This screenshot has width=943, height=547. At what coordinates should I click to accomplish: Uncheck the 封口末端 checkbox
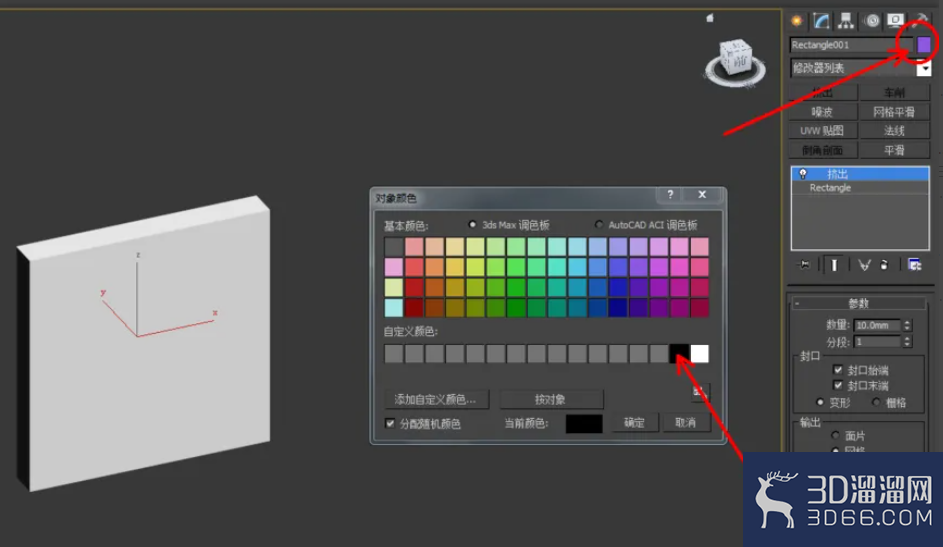(838, 385)
